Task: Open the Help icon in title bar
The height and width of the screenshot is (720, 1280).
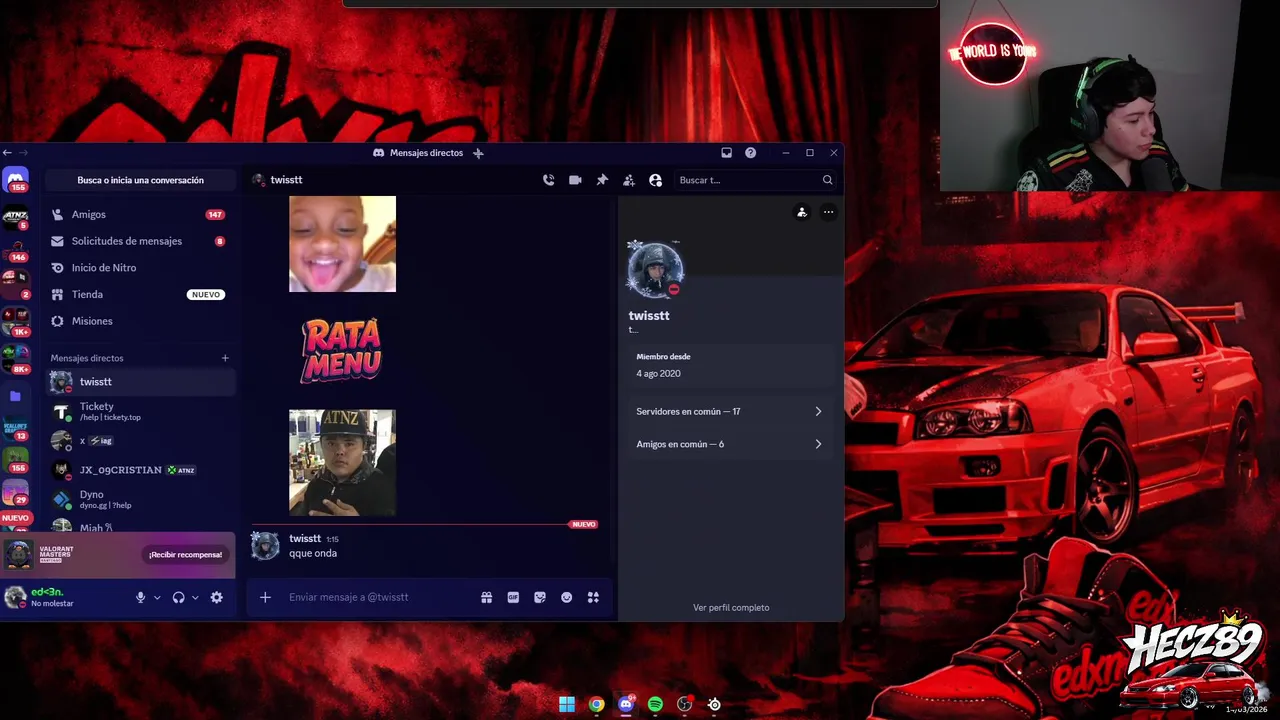Action: point(750,153)
